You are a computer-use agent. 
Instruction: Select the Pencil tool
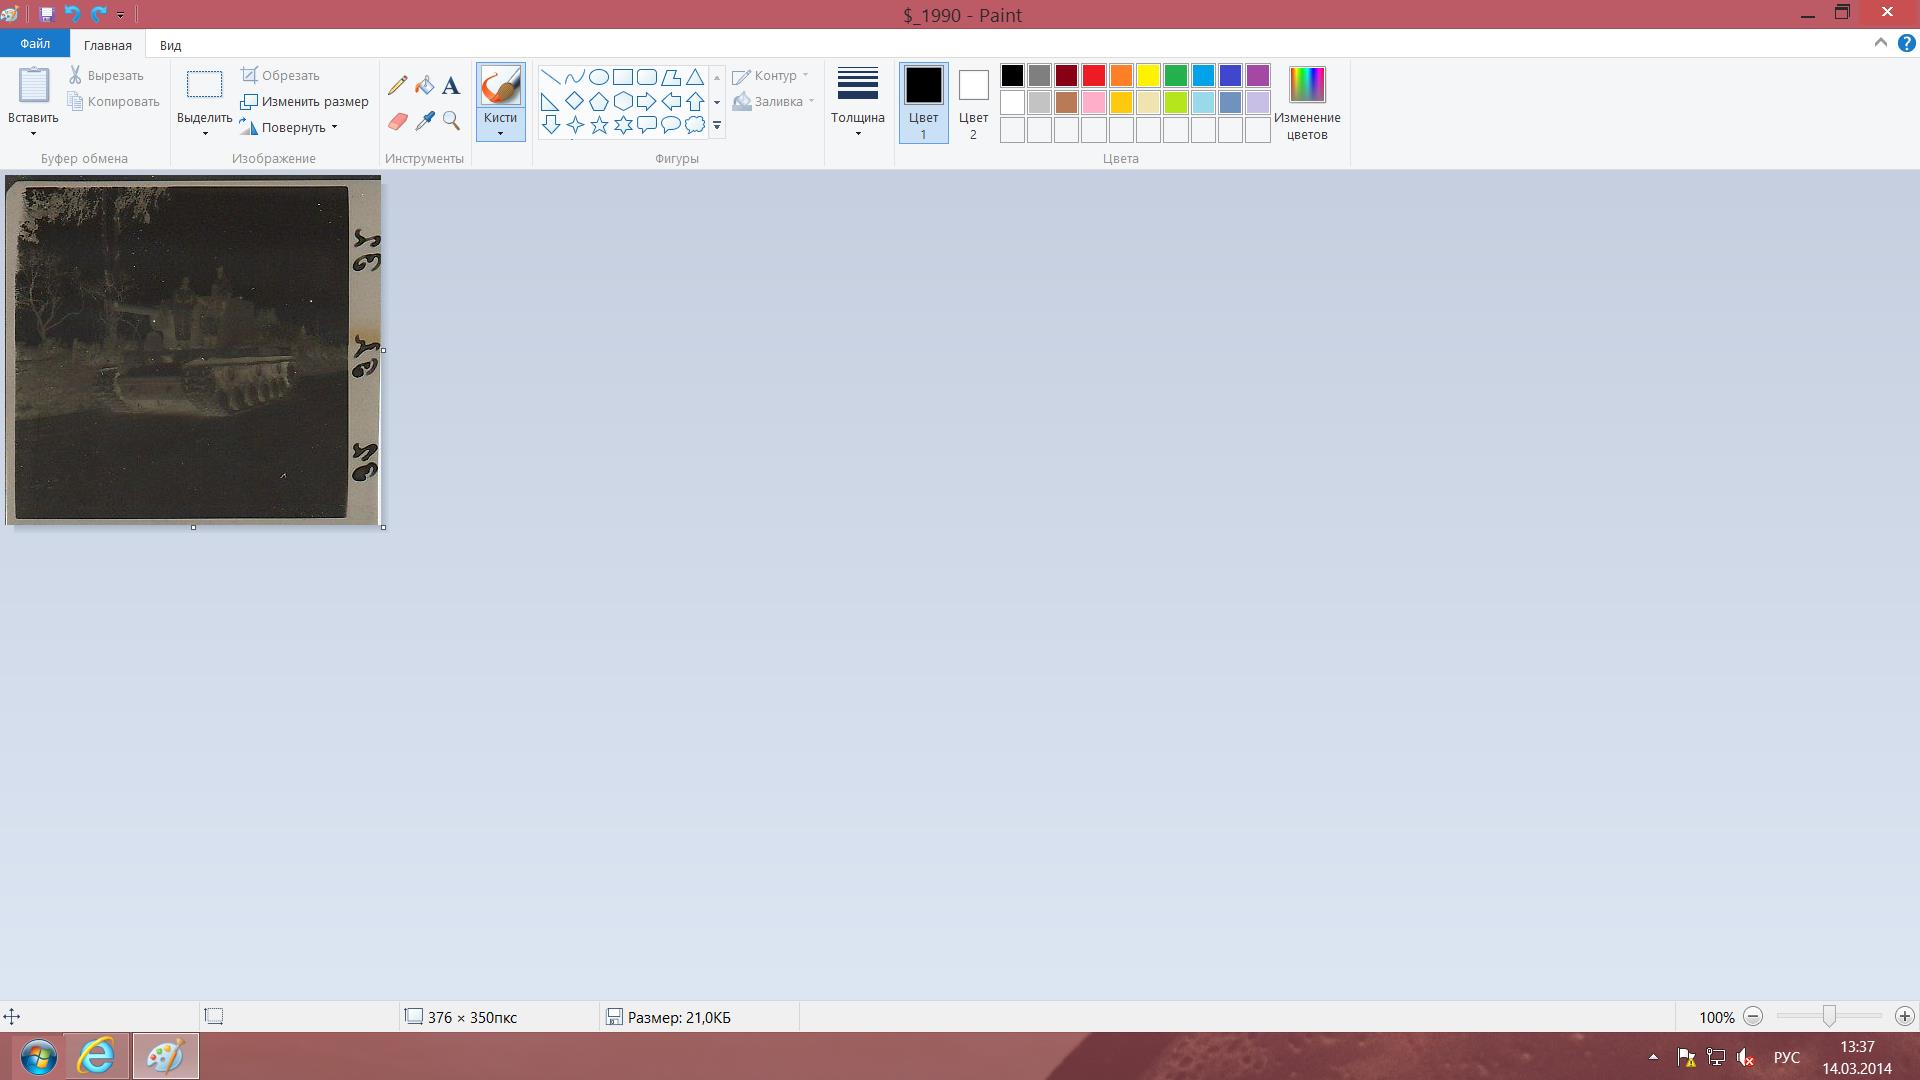[x=397, y=86]
